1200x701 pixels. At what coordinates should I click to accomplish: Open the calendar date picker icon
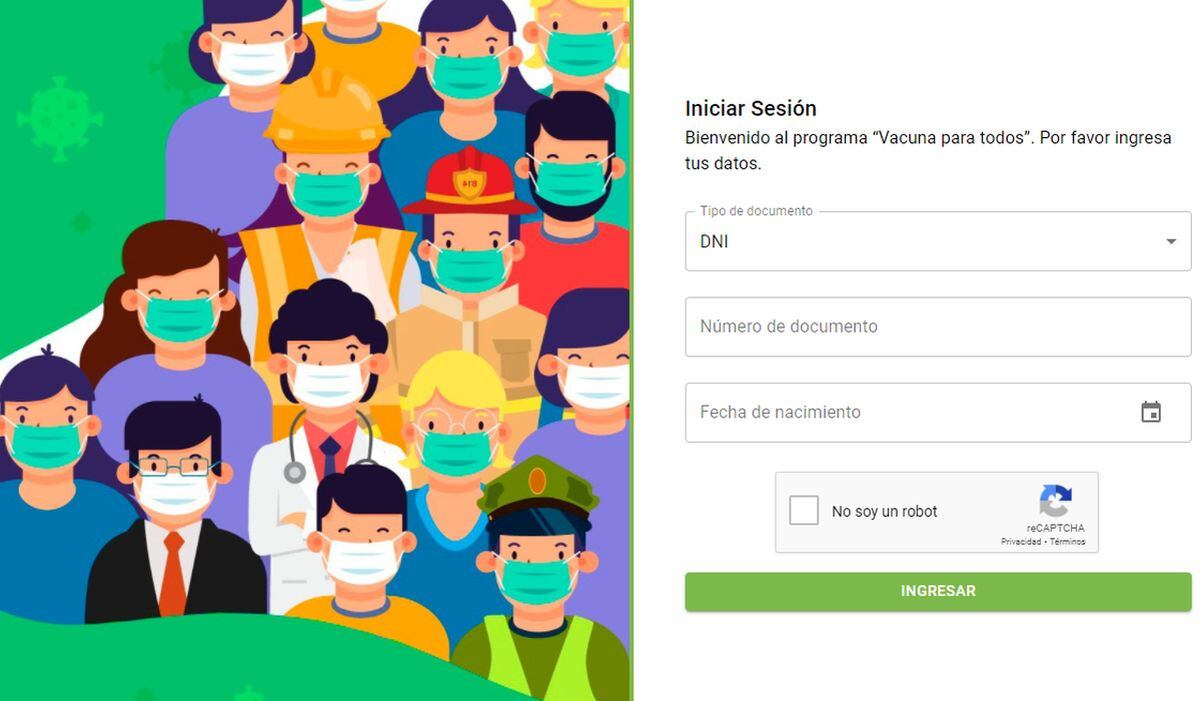tap(1151, 412)
